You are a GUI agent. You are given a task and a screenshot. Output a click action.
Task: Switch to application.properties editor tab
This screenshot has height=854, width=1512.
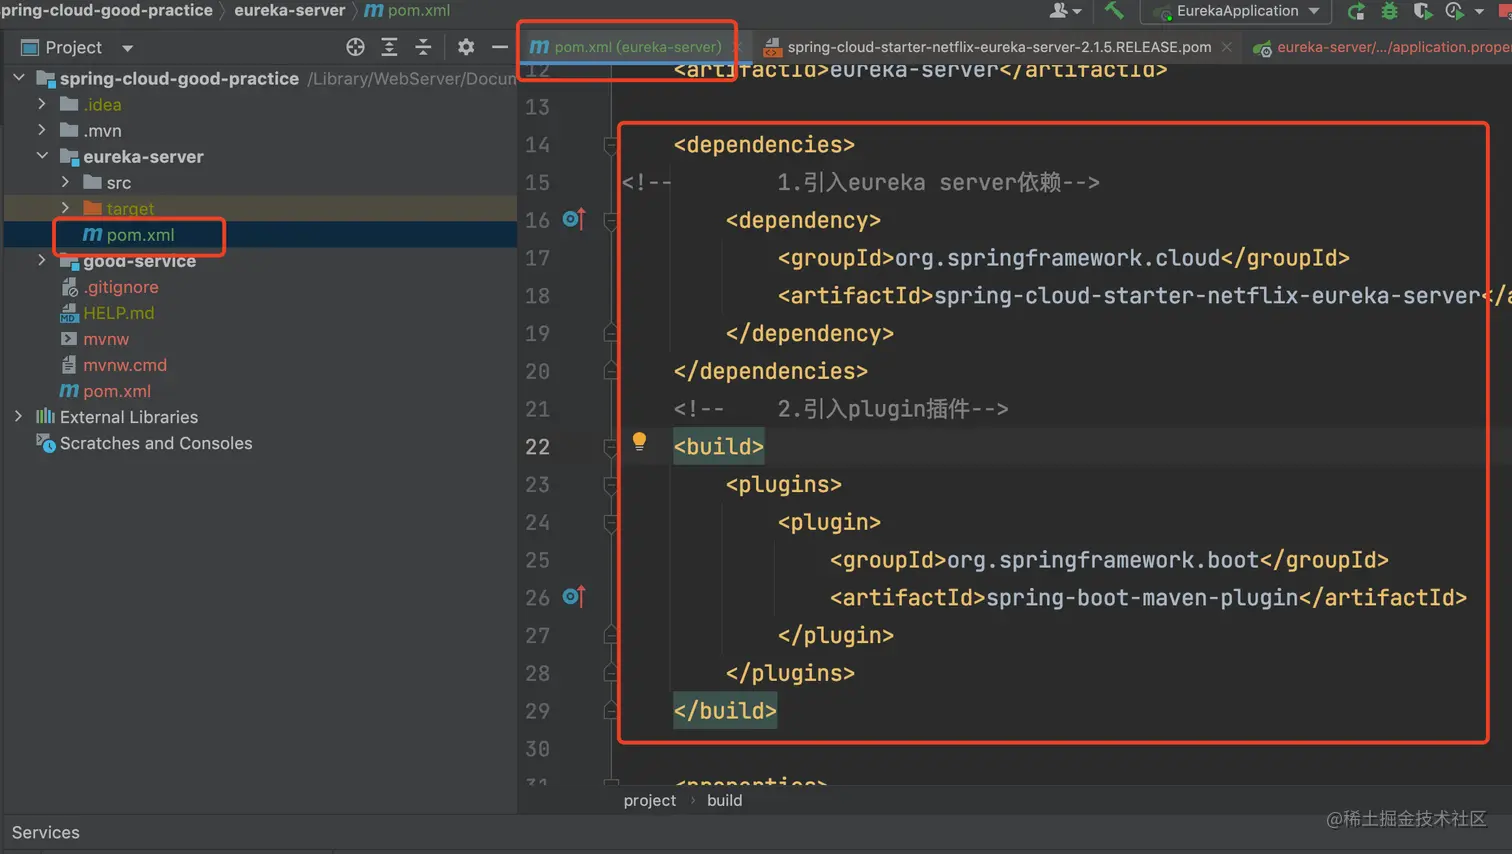click(1382, 47)
